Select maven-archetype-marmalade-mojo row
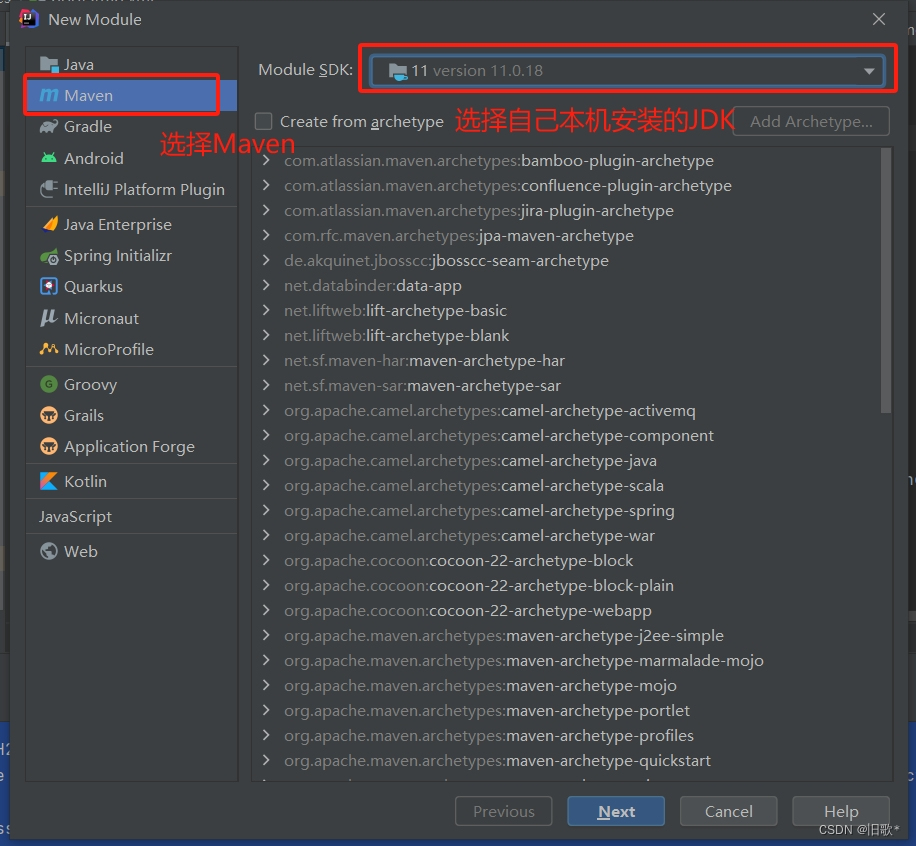Image resolution: width=916 pixels, height=846 pixels. click(567, 660)
